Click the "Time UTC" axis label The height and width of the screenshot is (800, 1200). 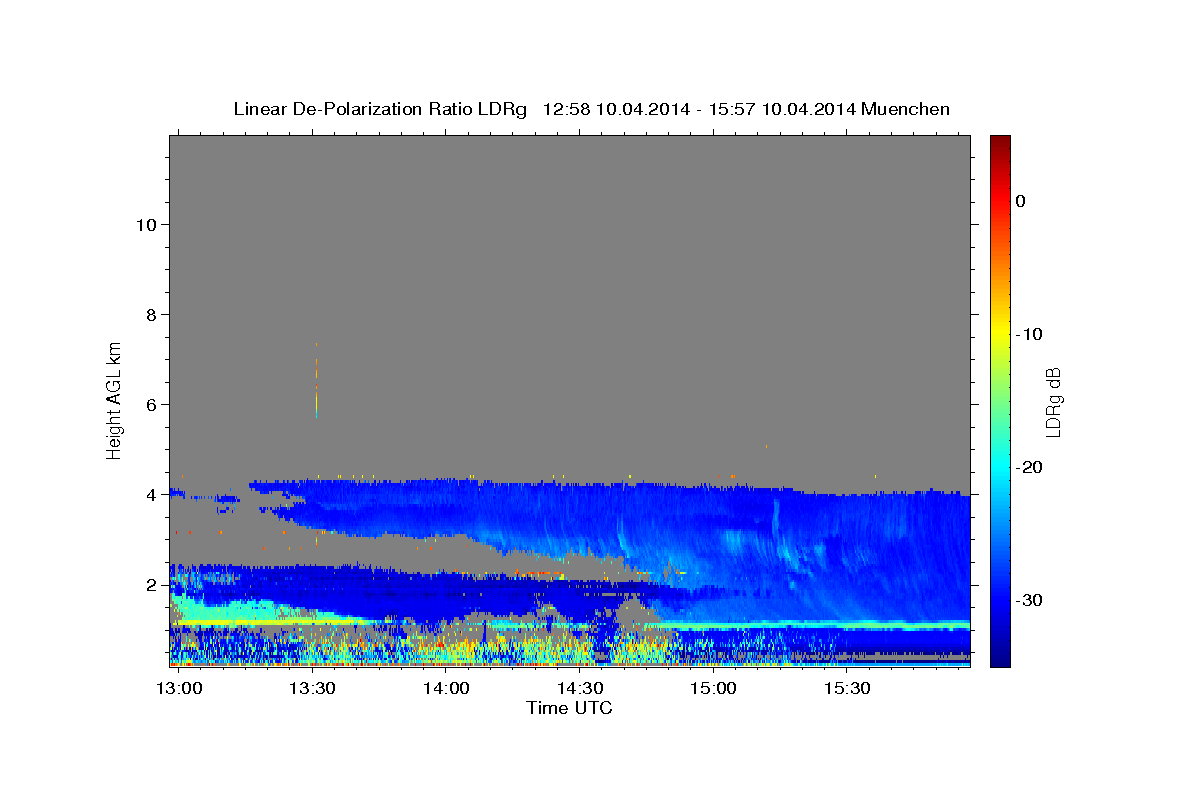pyautogui.click(x=569, y=708)
